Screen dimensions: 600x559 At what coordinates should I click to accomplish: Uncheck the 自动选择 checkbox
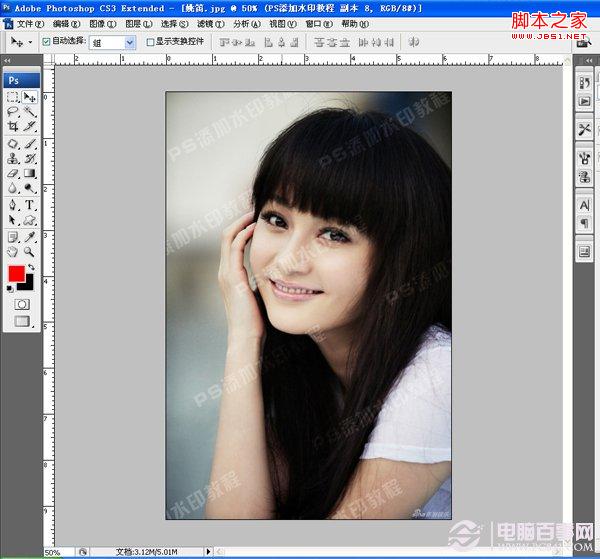[x=46, y=41]
